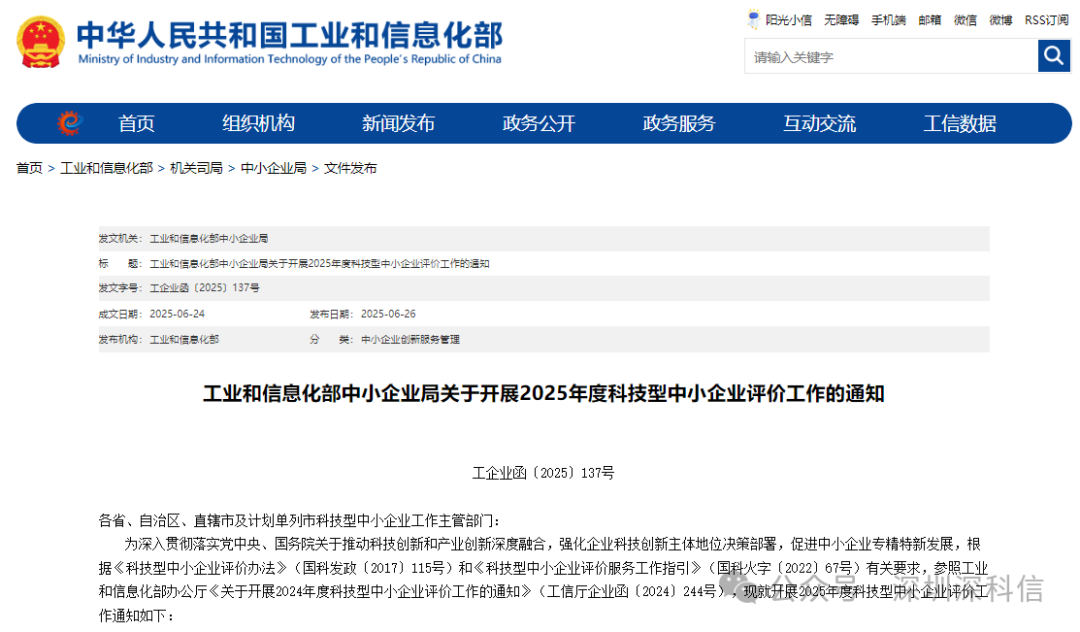Subscribe via the RSS订阅 link

1047,20
